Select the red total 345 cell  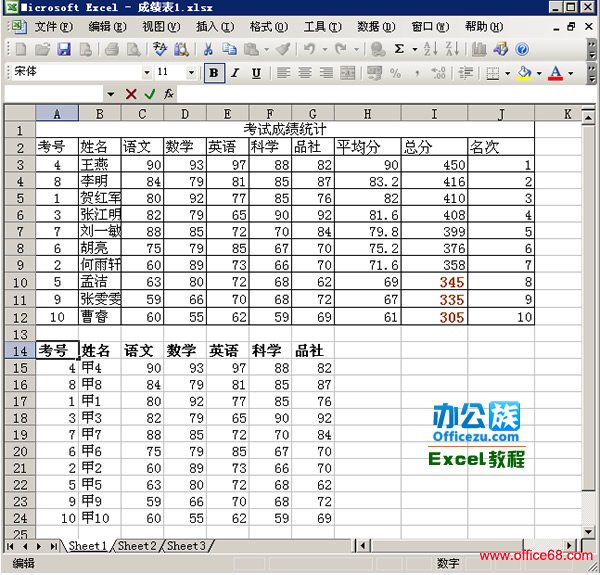click(434, 282)
